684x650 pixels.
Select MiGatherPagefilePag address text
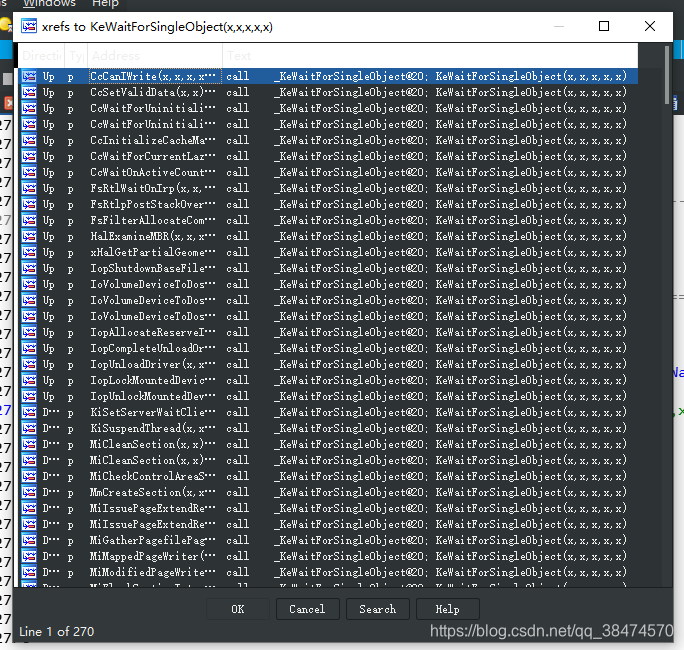tap(153, 540)
